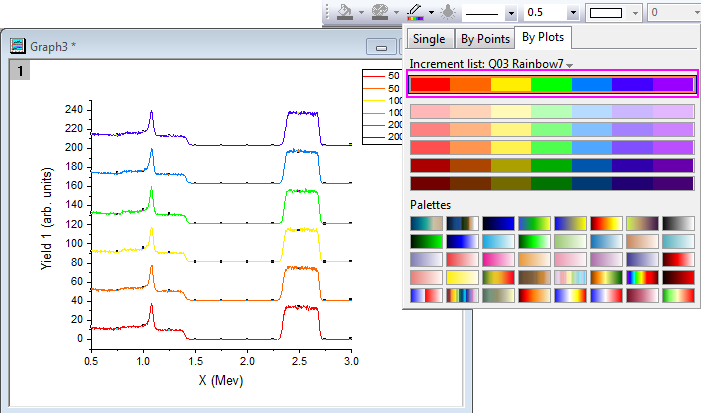
Task: Click the line style preview box
Action: pyautogui.click(x=483, y=13)
